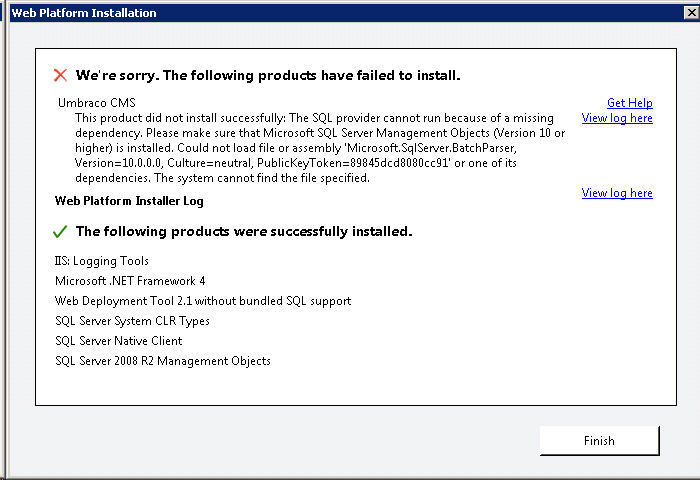
Task: Click the green checkmark success icon
Action: [60, 231]
